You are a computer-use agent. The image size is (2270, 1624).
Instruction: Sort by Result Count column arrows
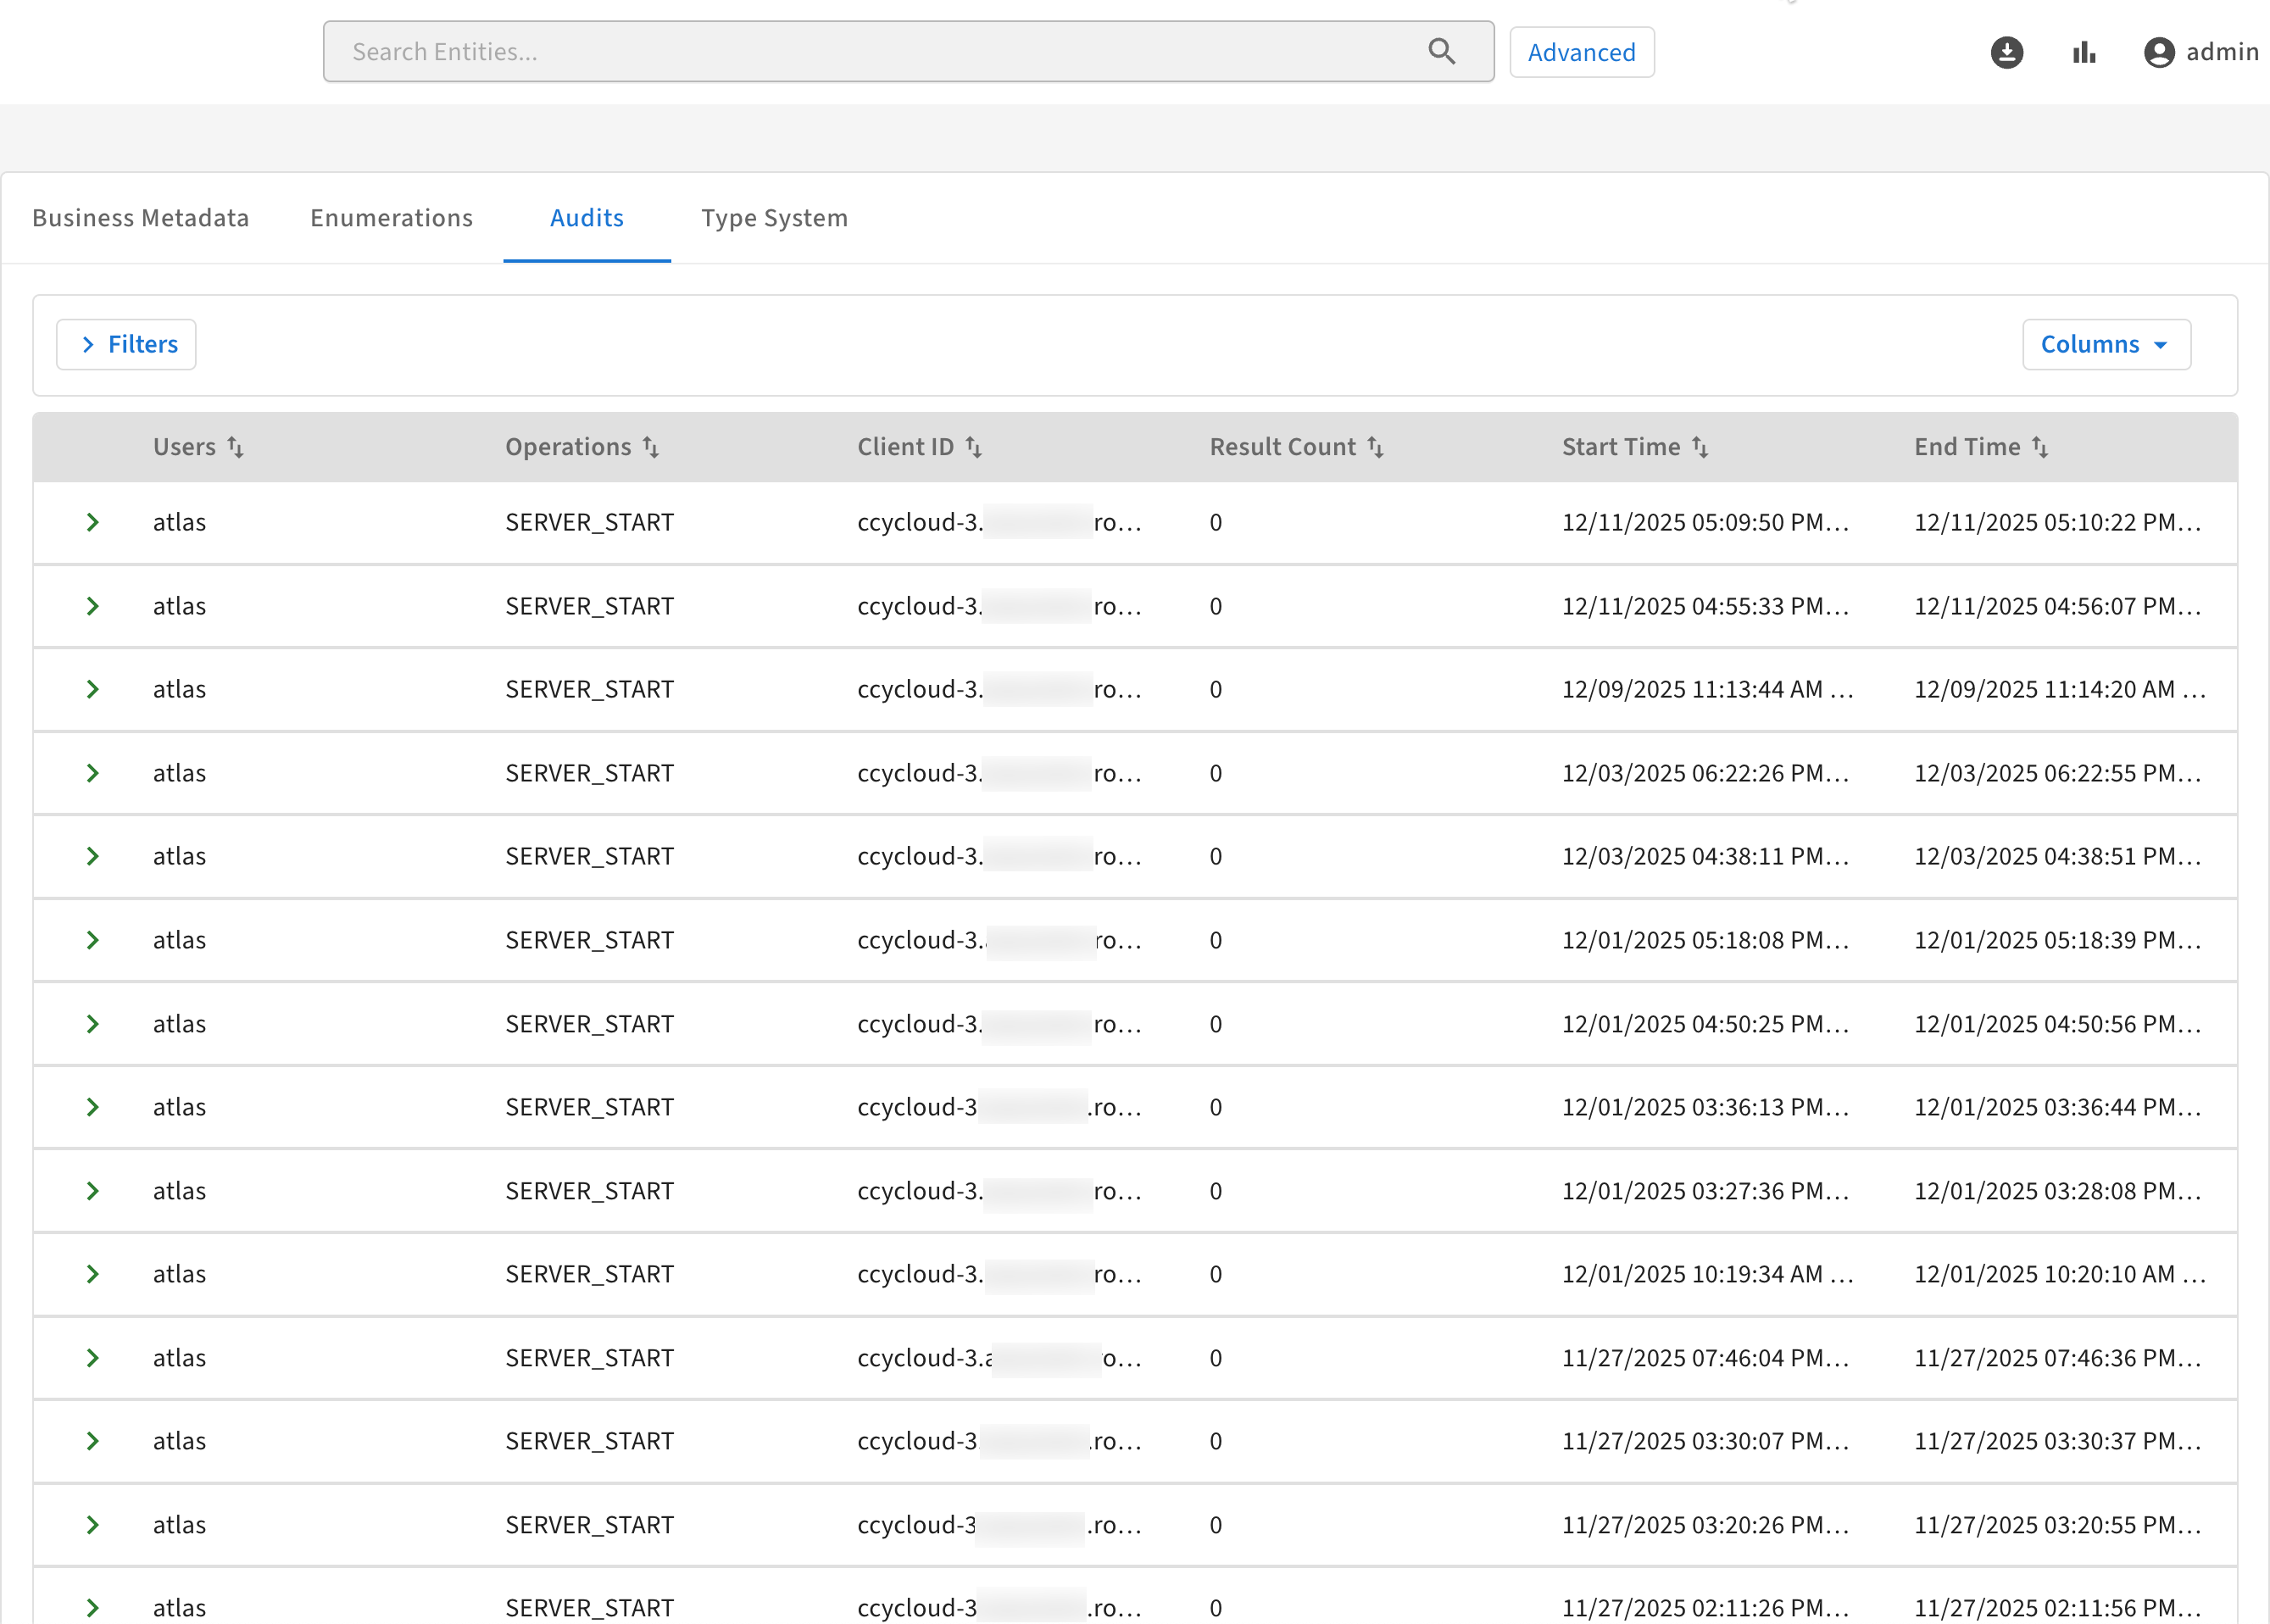coord(1376,447)
